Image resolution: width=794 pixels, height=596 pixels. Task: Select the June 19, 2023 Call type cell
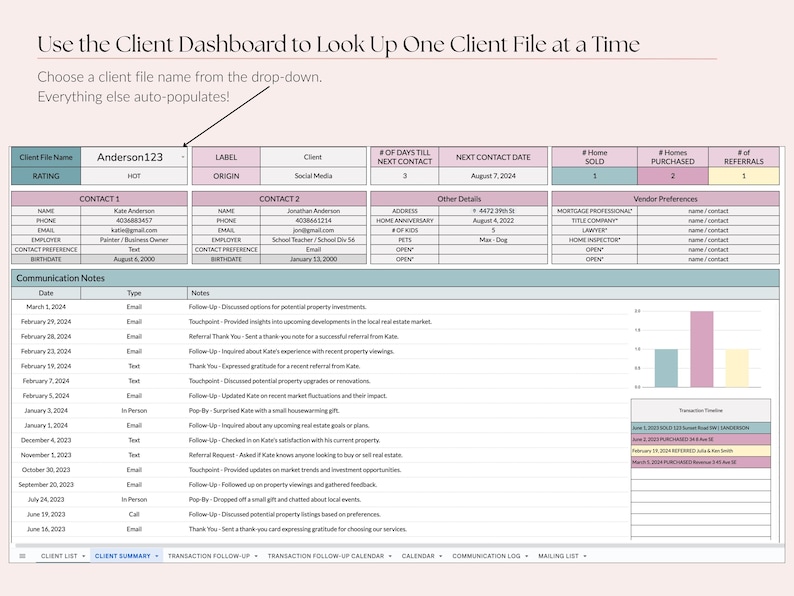coord(134,514)
